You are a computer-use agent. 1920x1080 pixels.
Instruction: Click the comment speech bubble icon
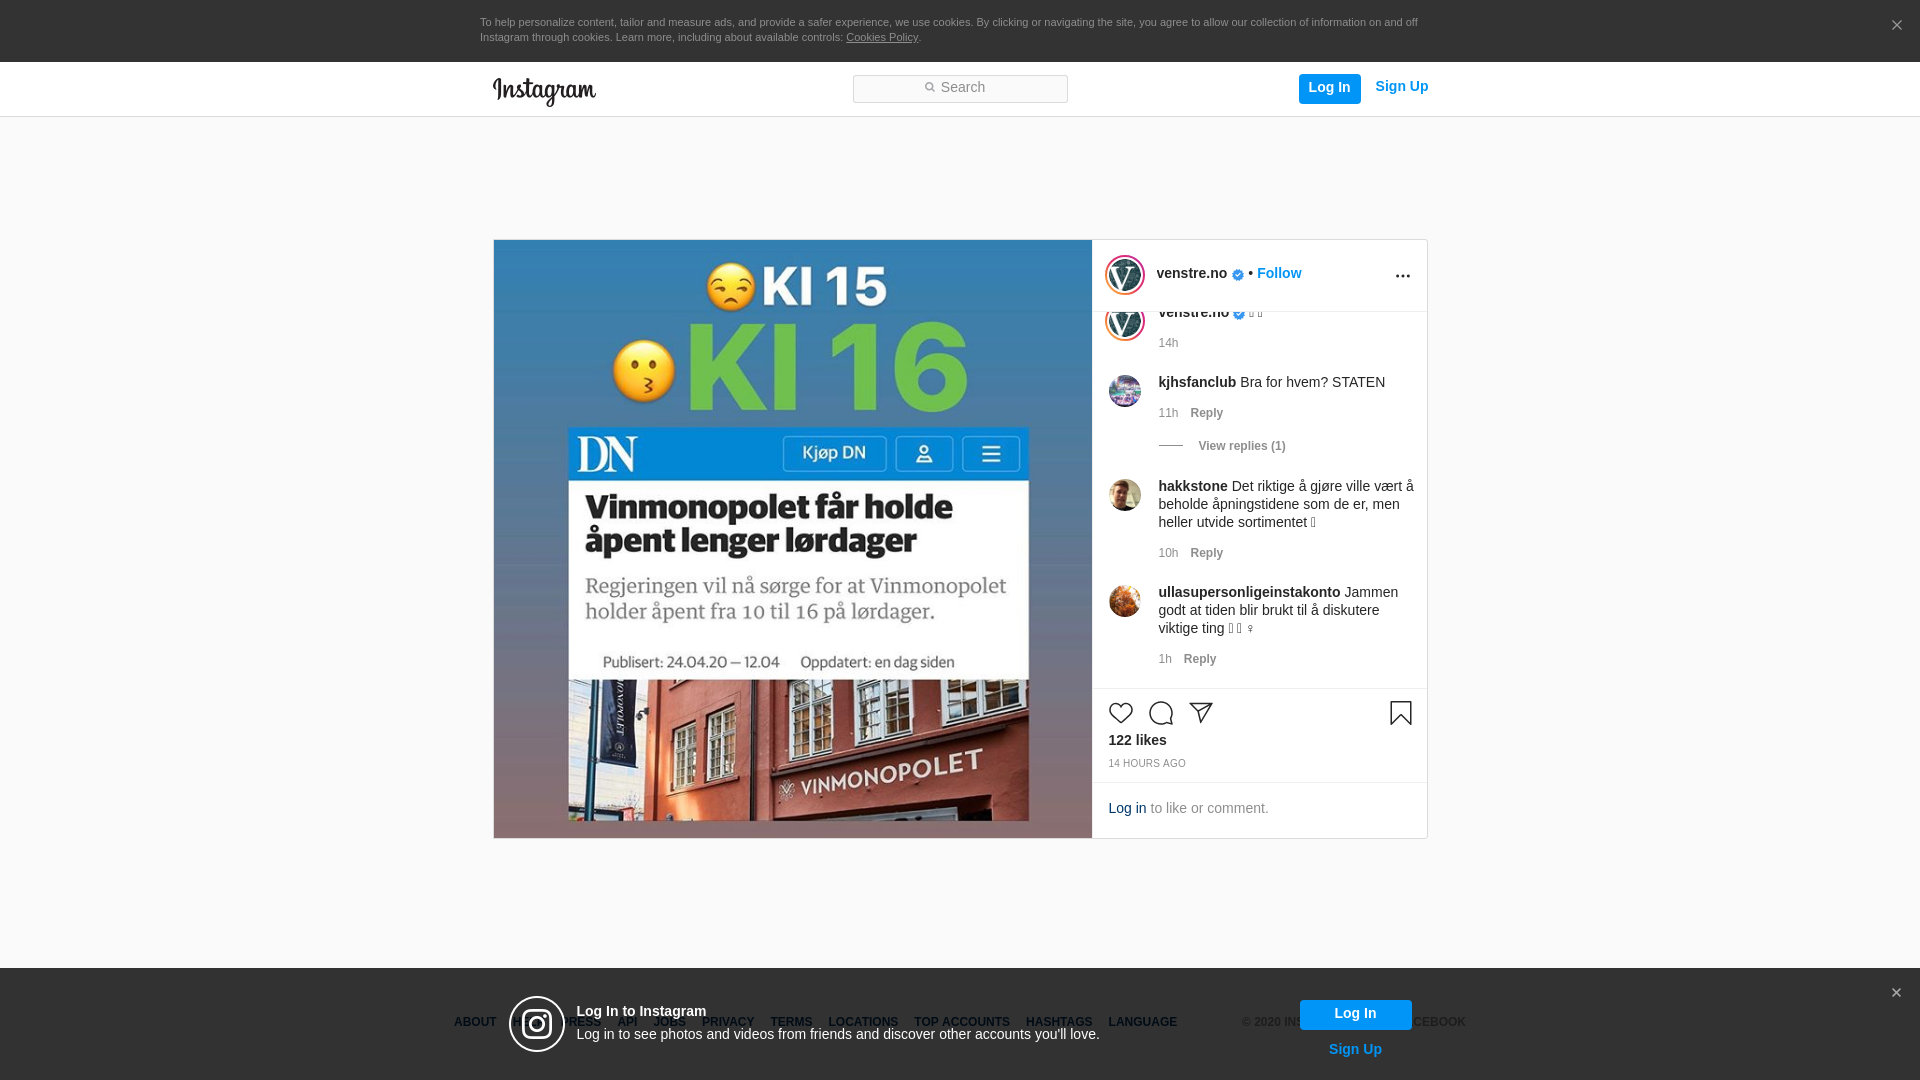[x=1160, y=713]
